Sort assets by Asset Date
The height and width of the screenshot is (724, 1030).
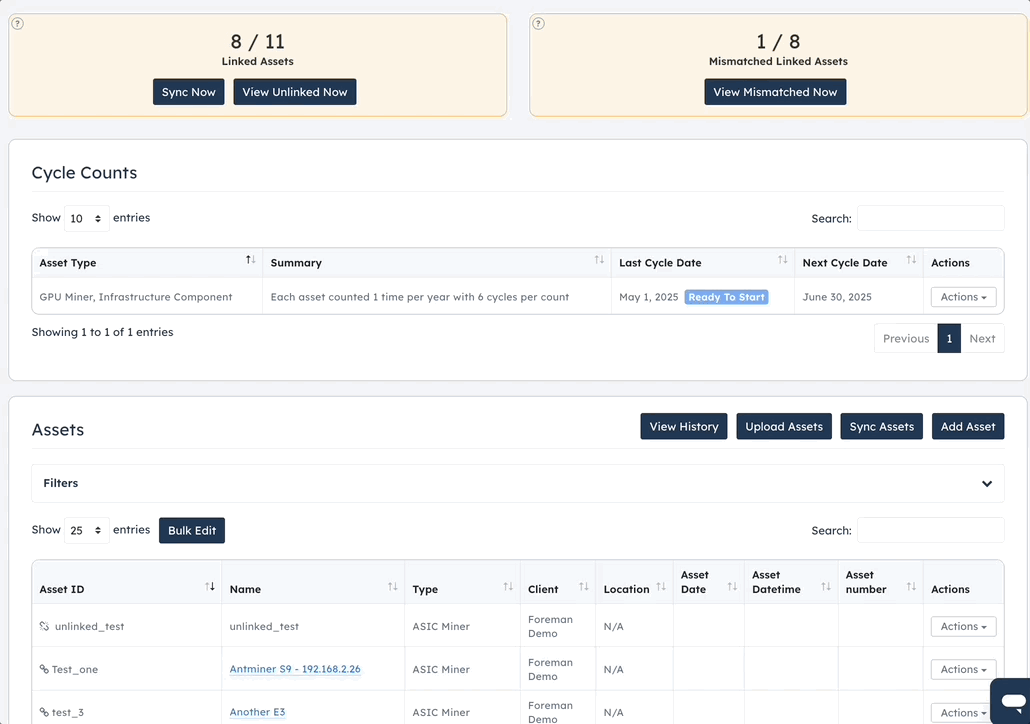(732, 587)
